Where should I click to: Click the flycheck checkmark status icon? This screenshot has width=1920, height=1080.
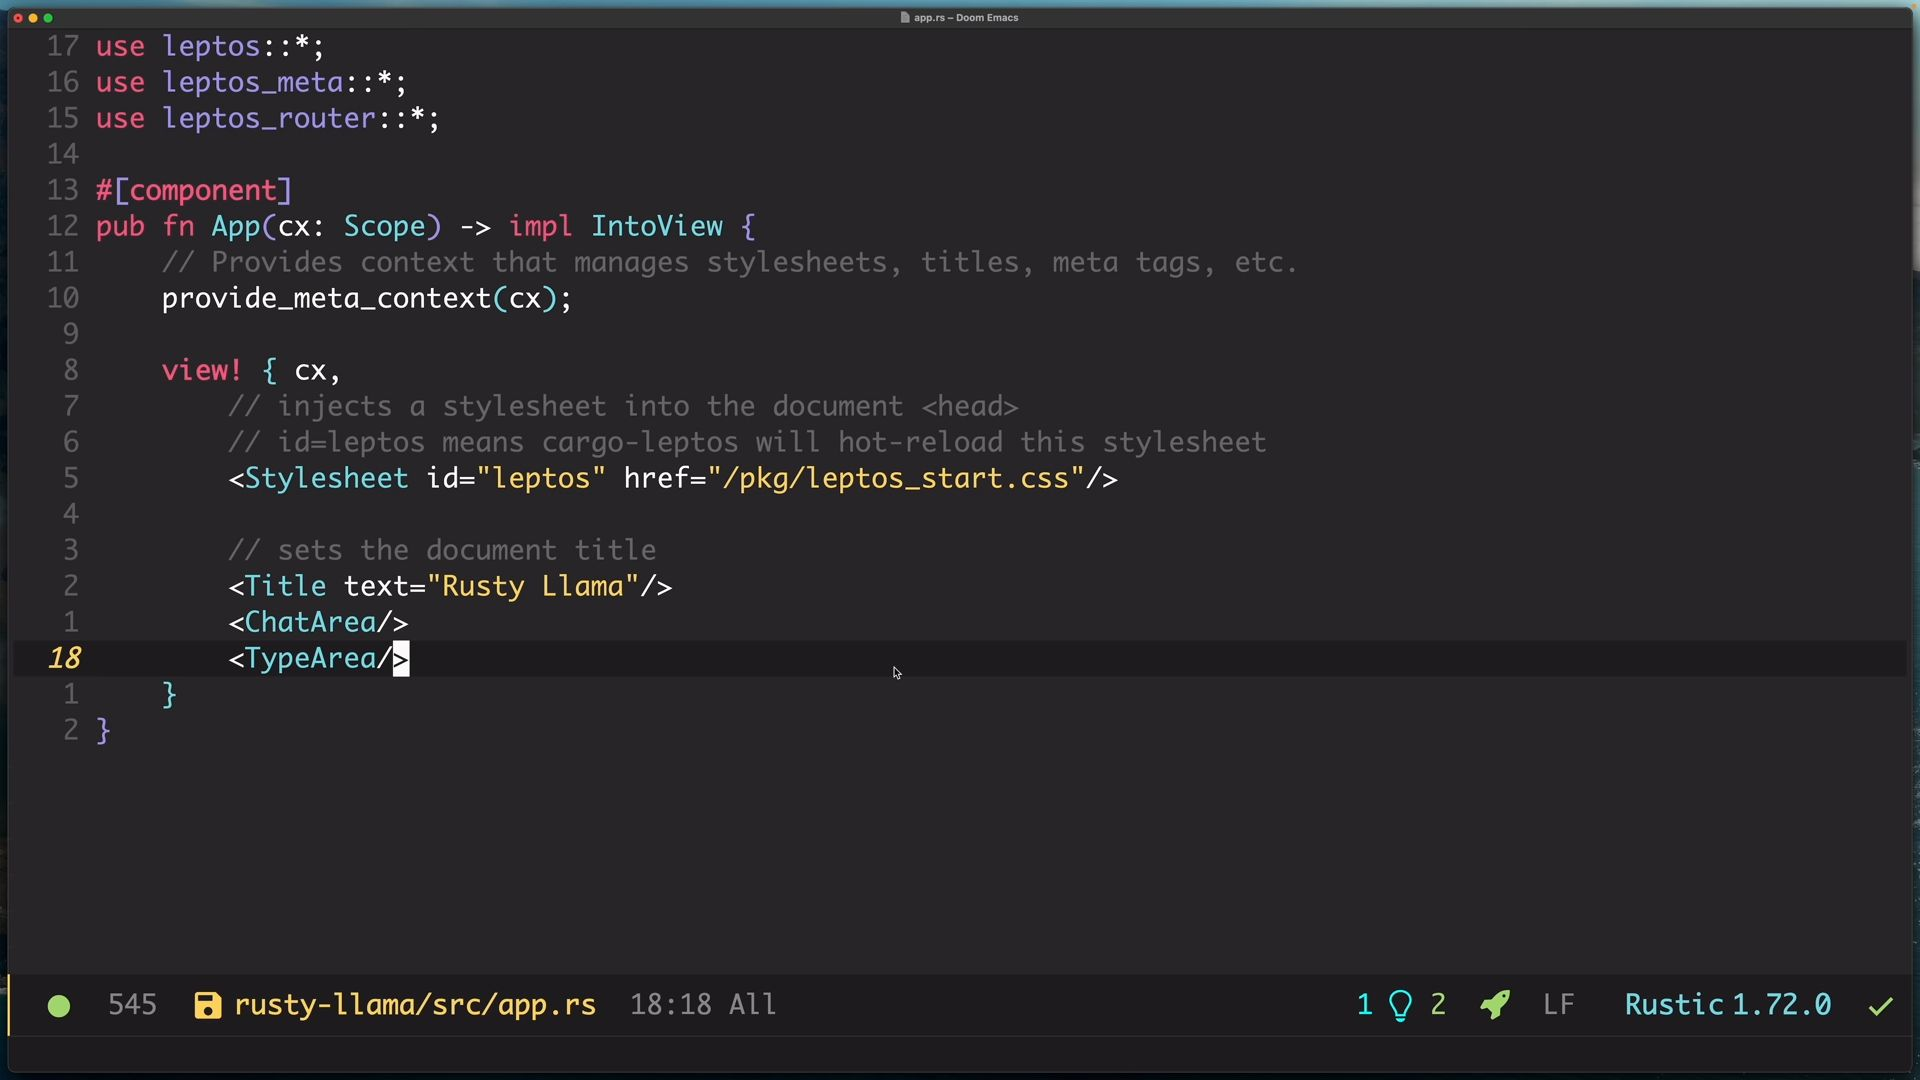click(x=1881, y=1006)
